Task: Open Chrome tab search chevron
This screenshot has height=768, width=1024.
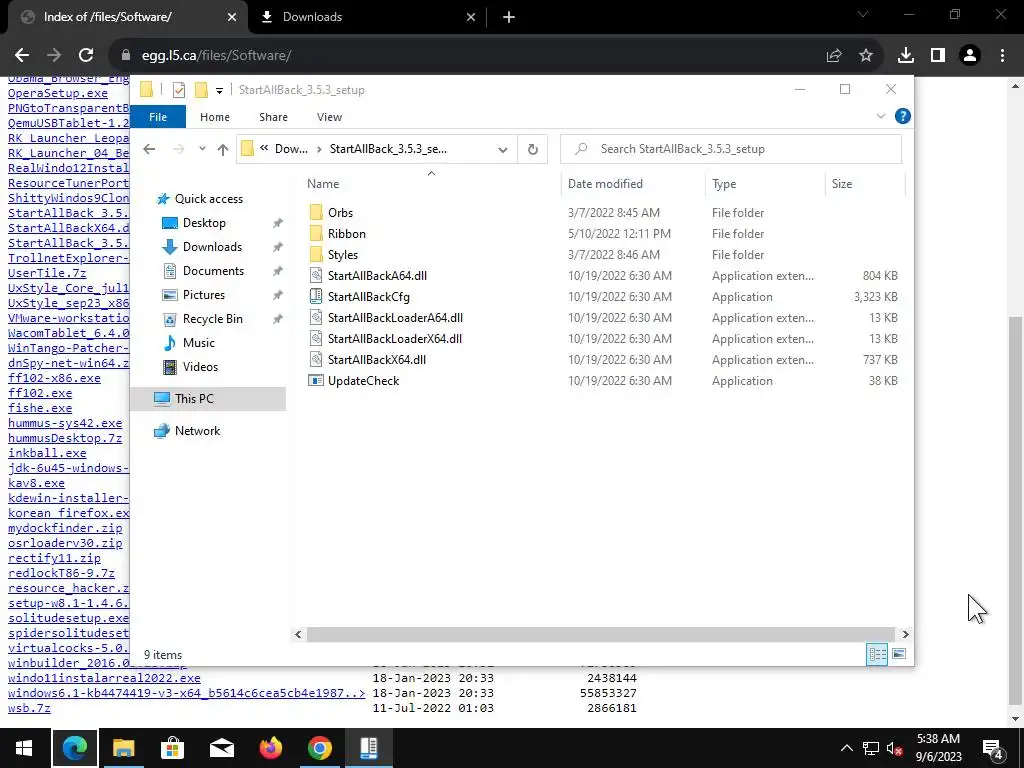Action: 863,14
